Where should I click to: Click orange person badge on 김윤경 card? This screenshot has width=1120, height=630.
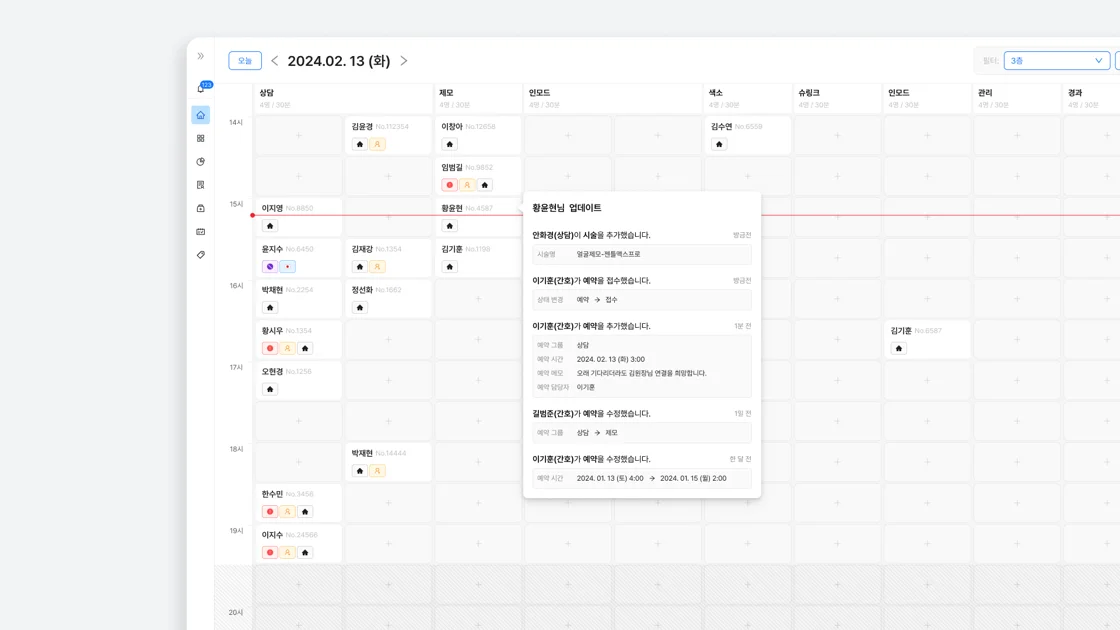[x=377, y=144]
